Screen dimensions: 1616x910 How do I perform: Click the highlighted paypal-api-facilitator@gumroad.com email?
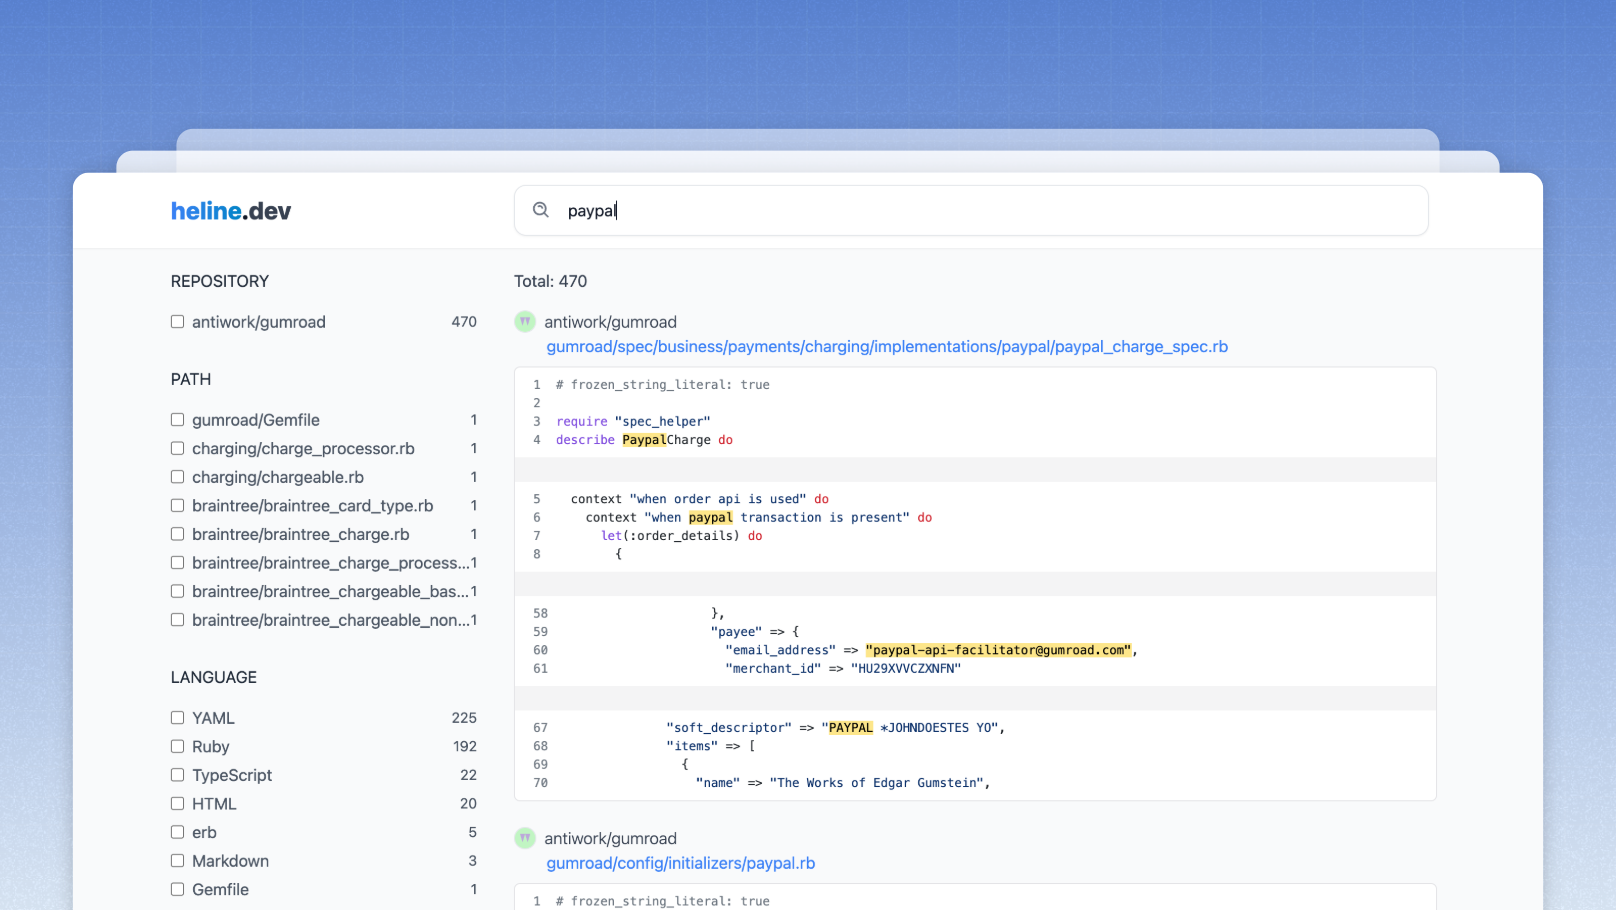[998, 650]
